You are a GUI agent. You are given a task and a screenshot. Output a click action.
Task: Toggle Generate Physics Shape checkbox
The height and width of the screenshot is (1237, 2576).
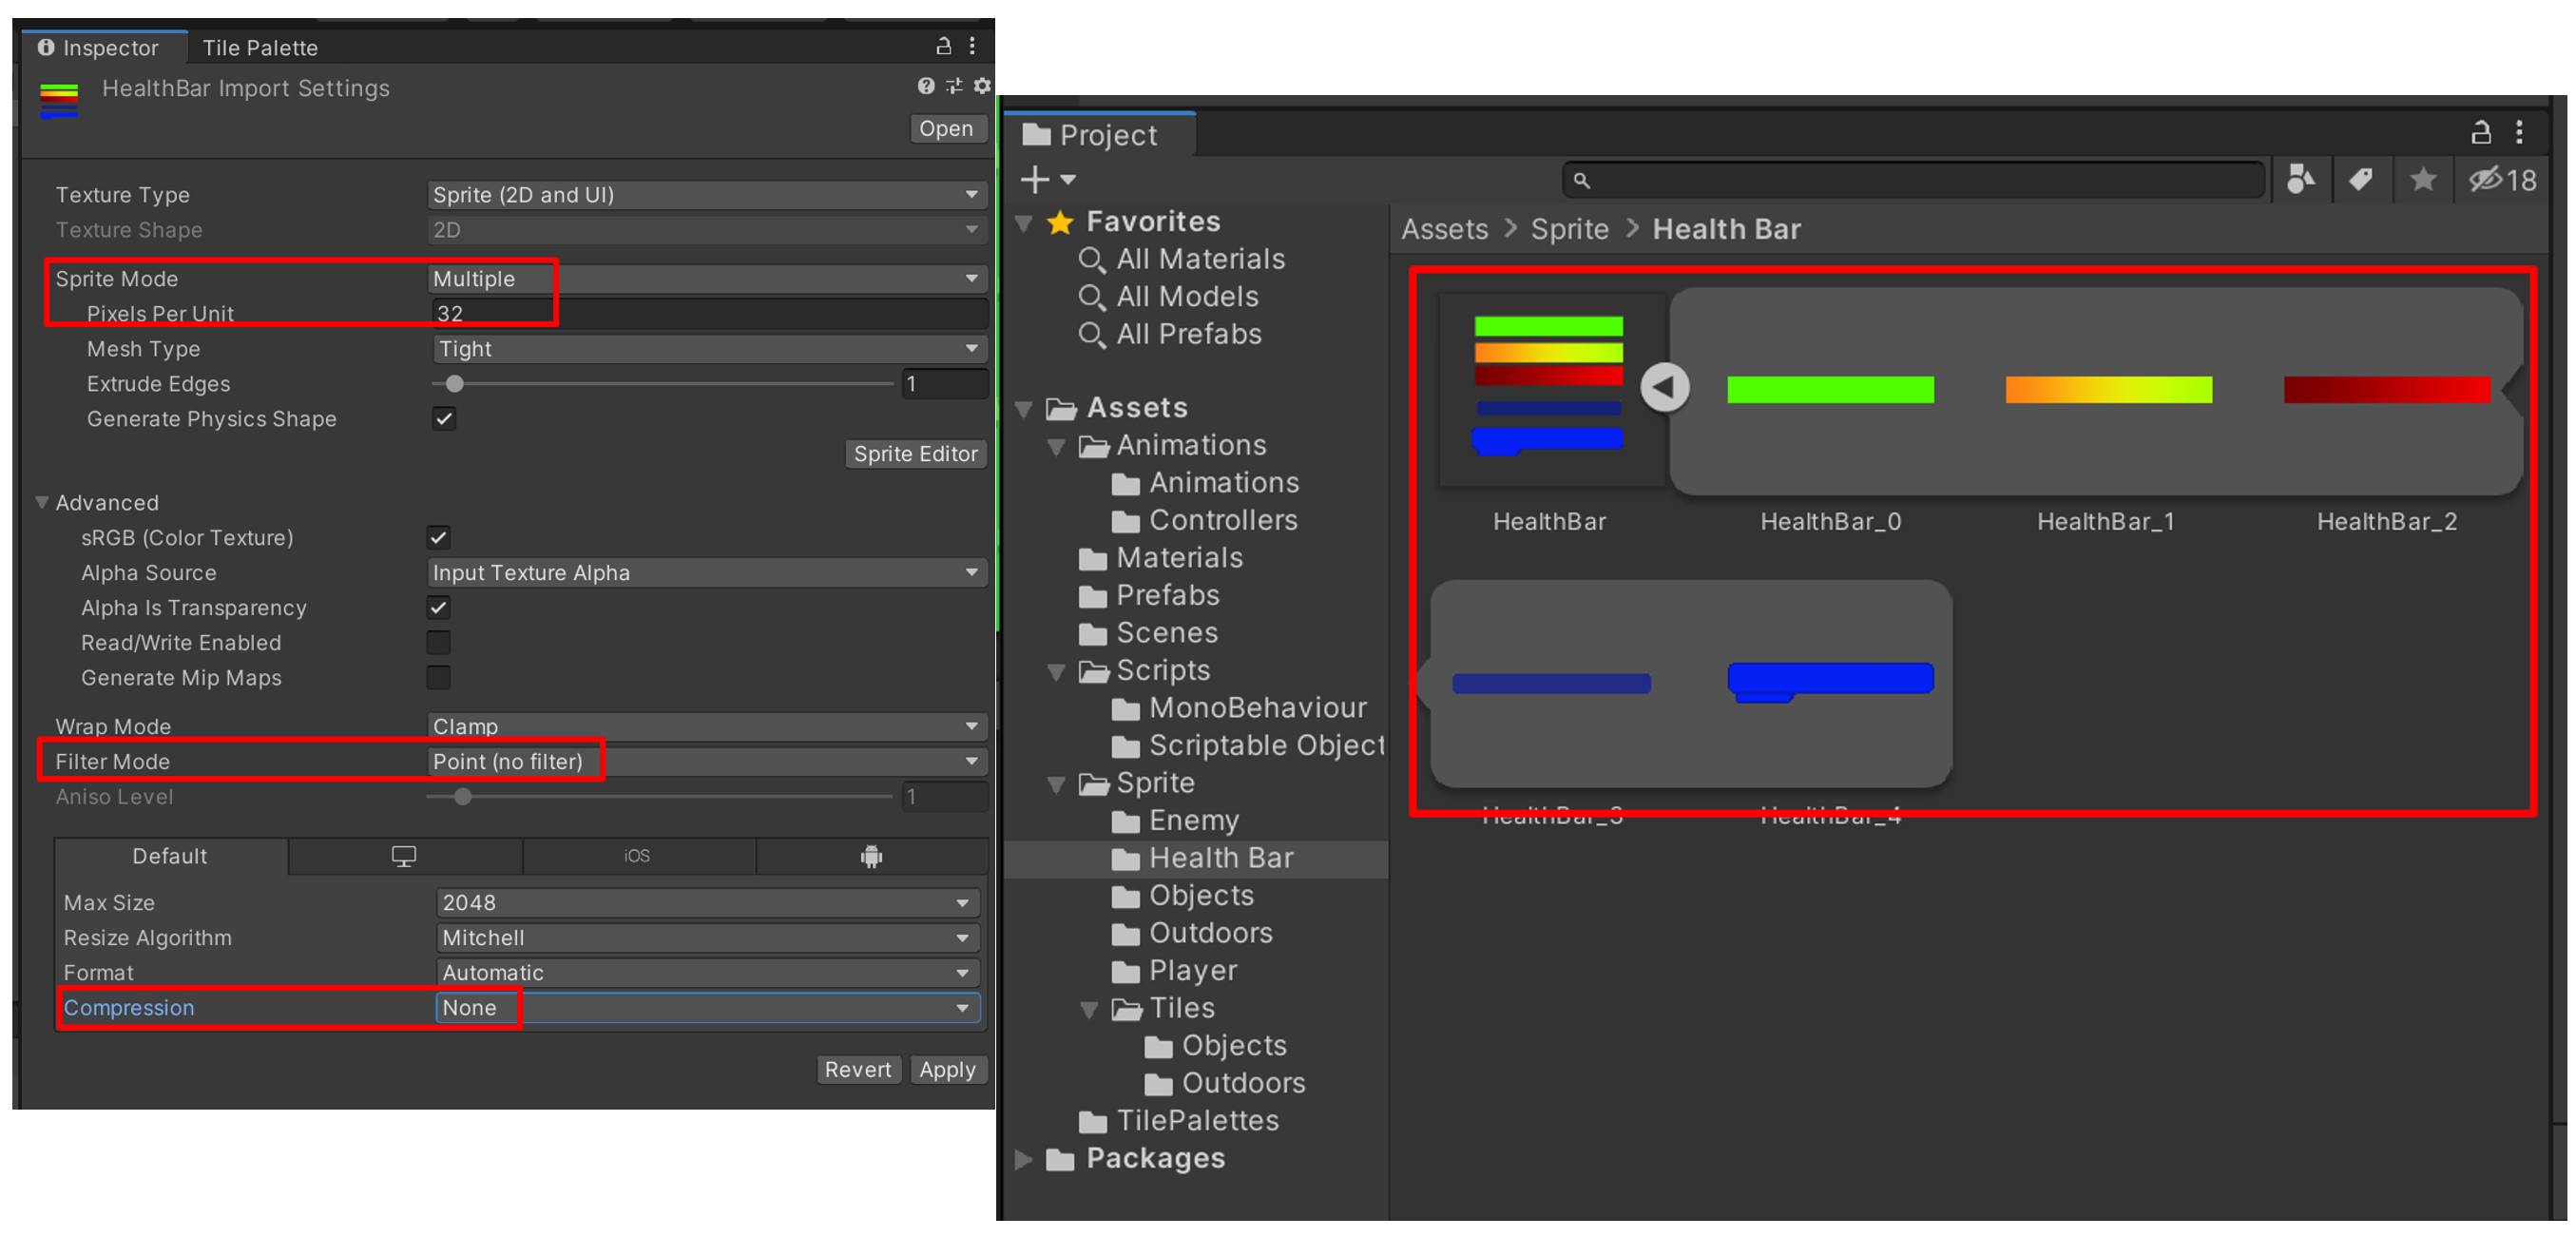444,419
